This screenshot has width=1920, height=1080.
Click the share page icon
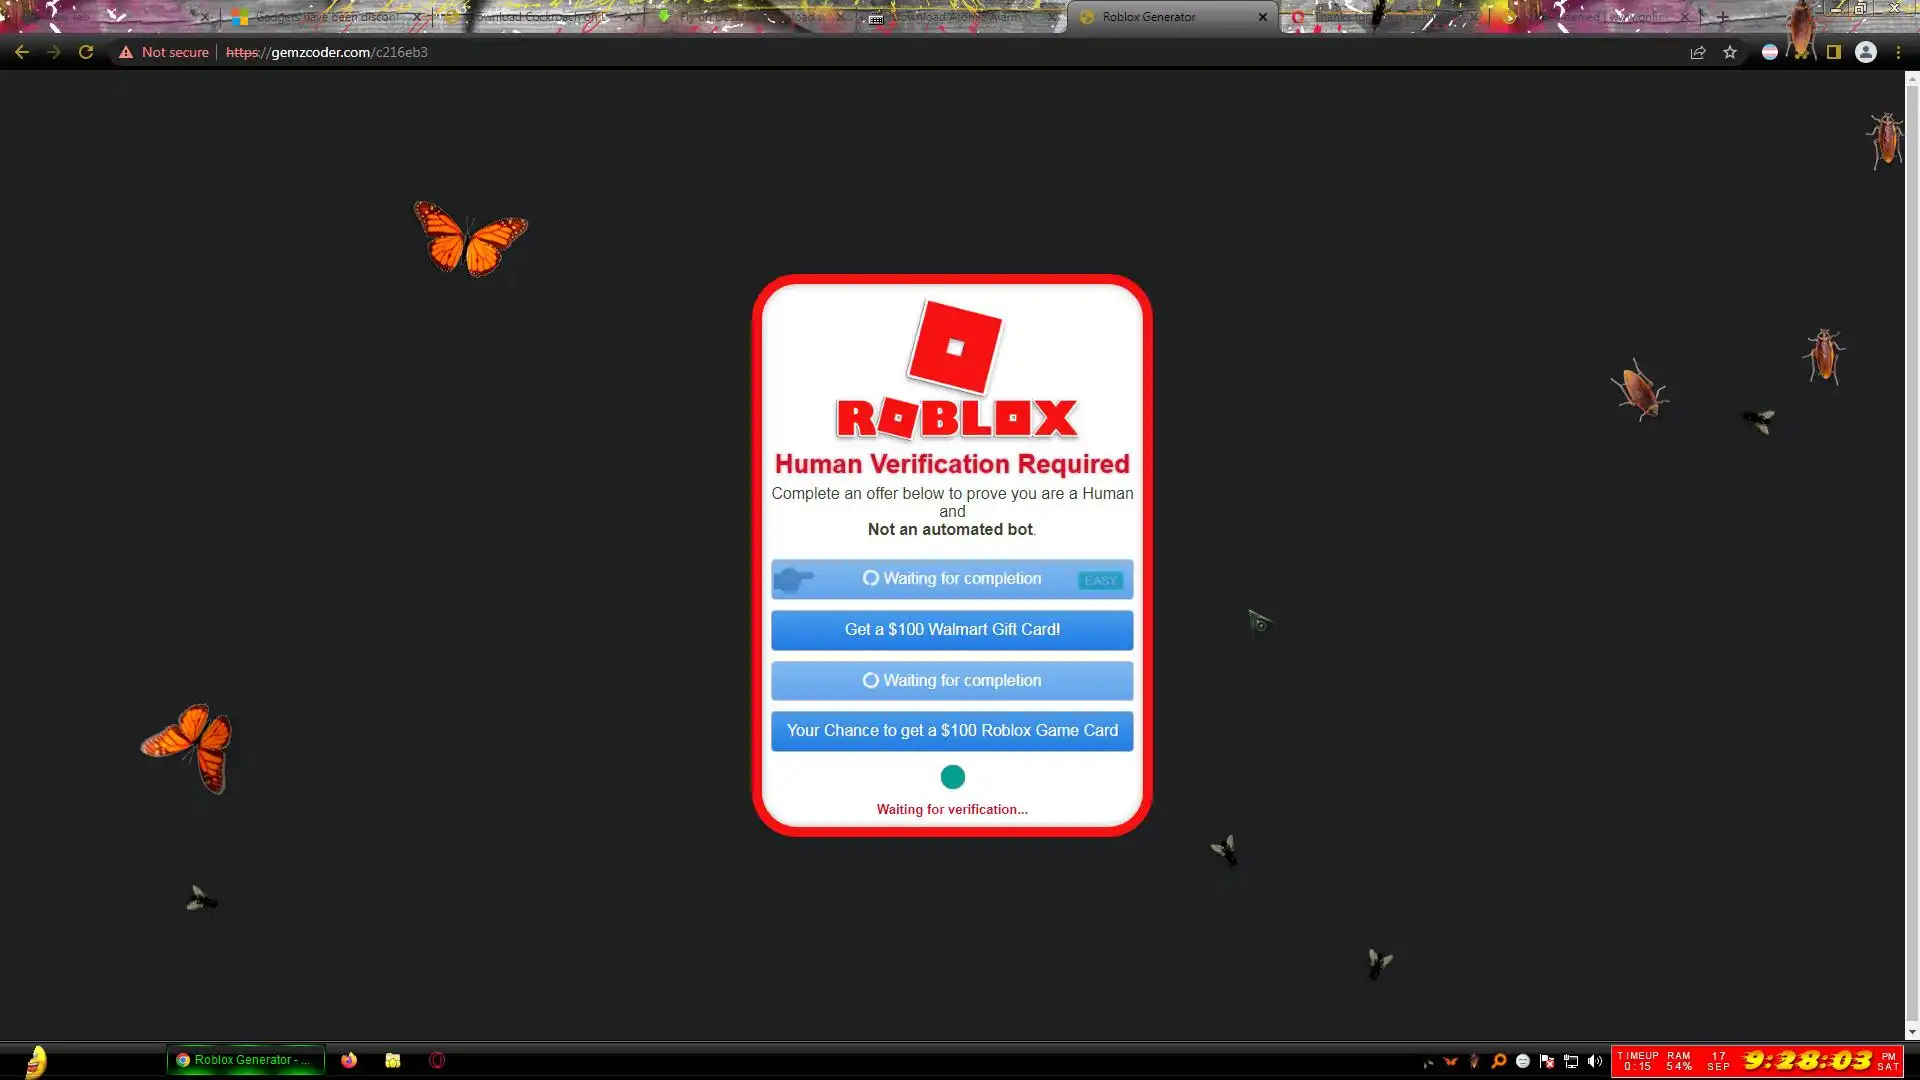coord(1698,52)
